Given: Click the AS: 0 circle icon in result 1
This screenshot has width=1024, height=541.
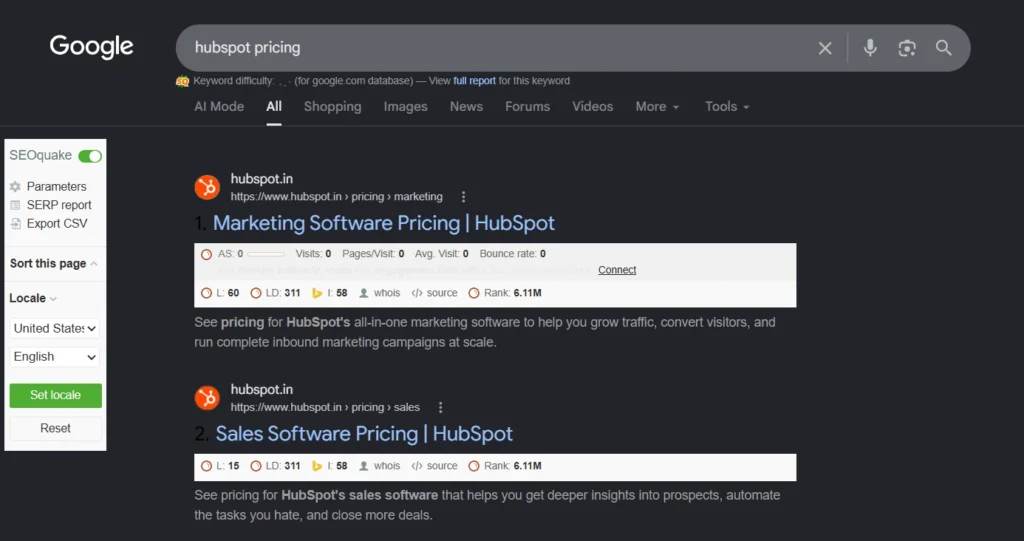Looking at the screenshot, I should (206, 254).
